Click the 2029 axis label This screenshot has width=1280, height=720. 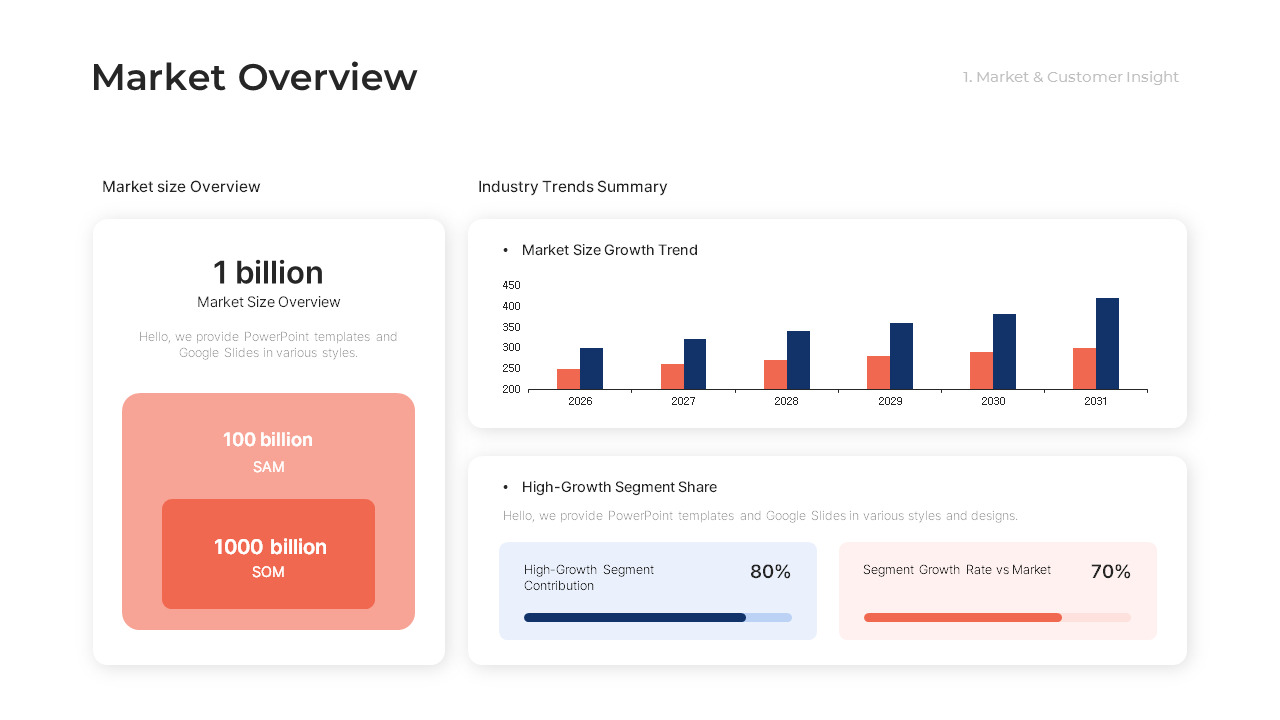point(890,401)
